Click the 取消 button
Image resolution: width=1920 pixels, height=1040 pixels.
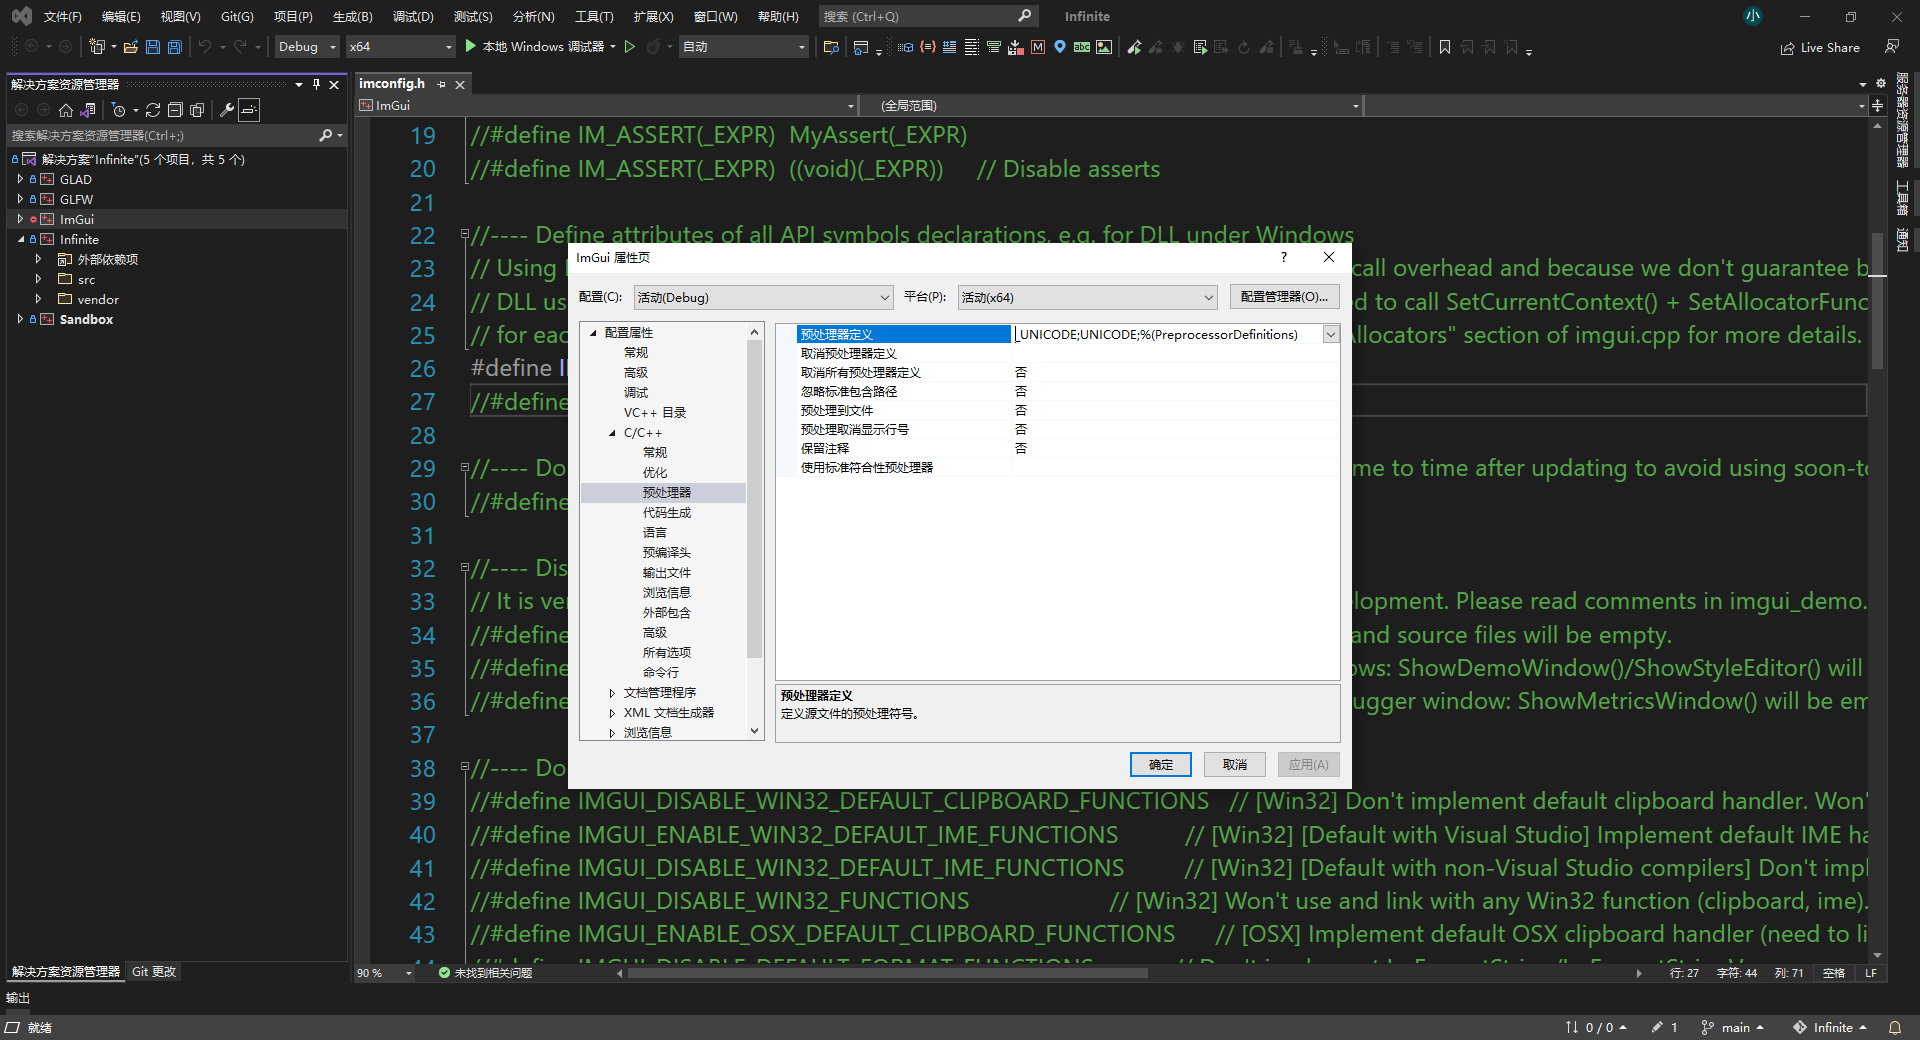1235,765
